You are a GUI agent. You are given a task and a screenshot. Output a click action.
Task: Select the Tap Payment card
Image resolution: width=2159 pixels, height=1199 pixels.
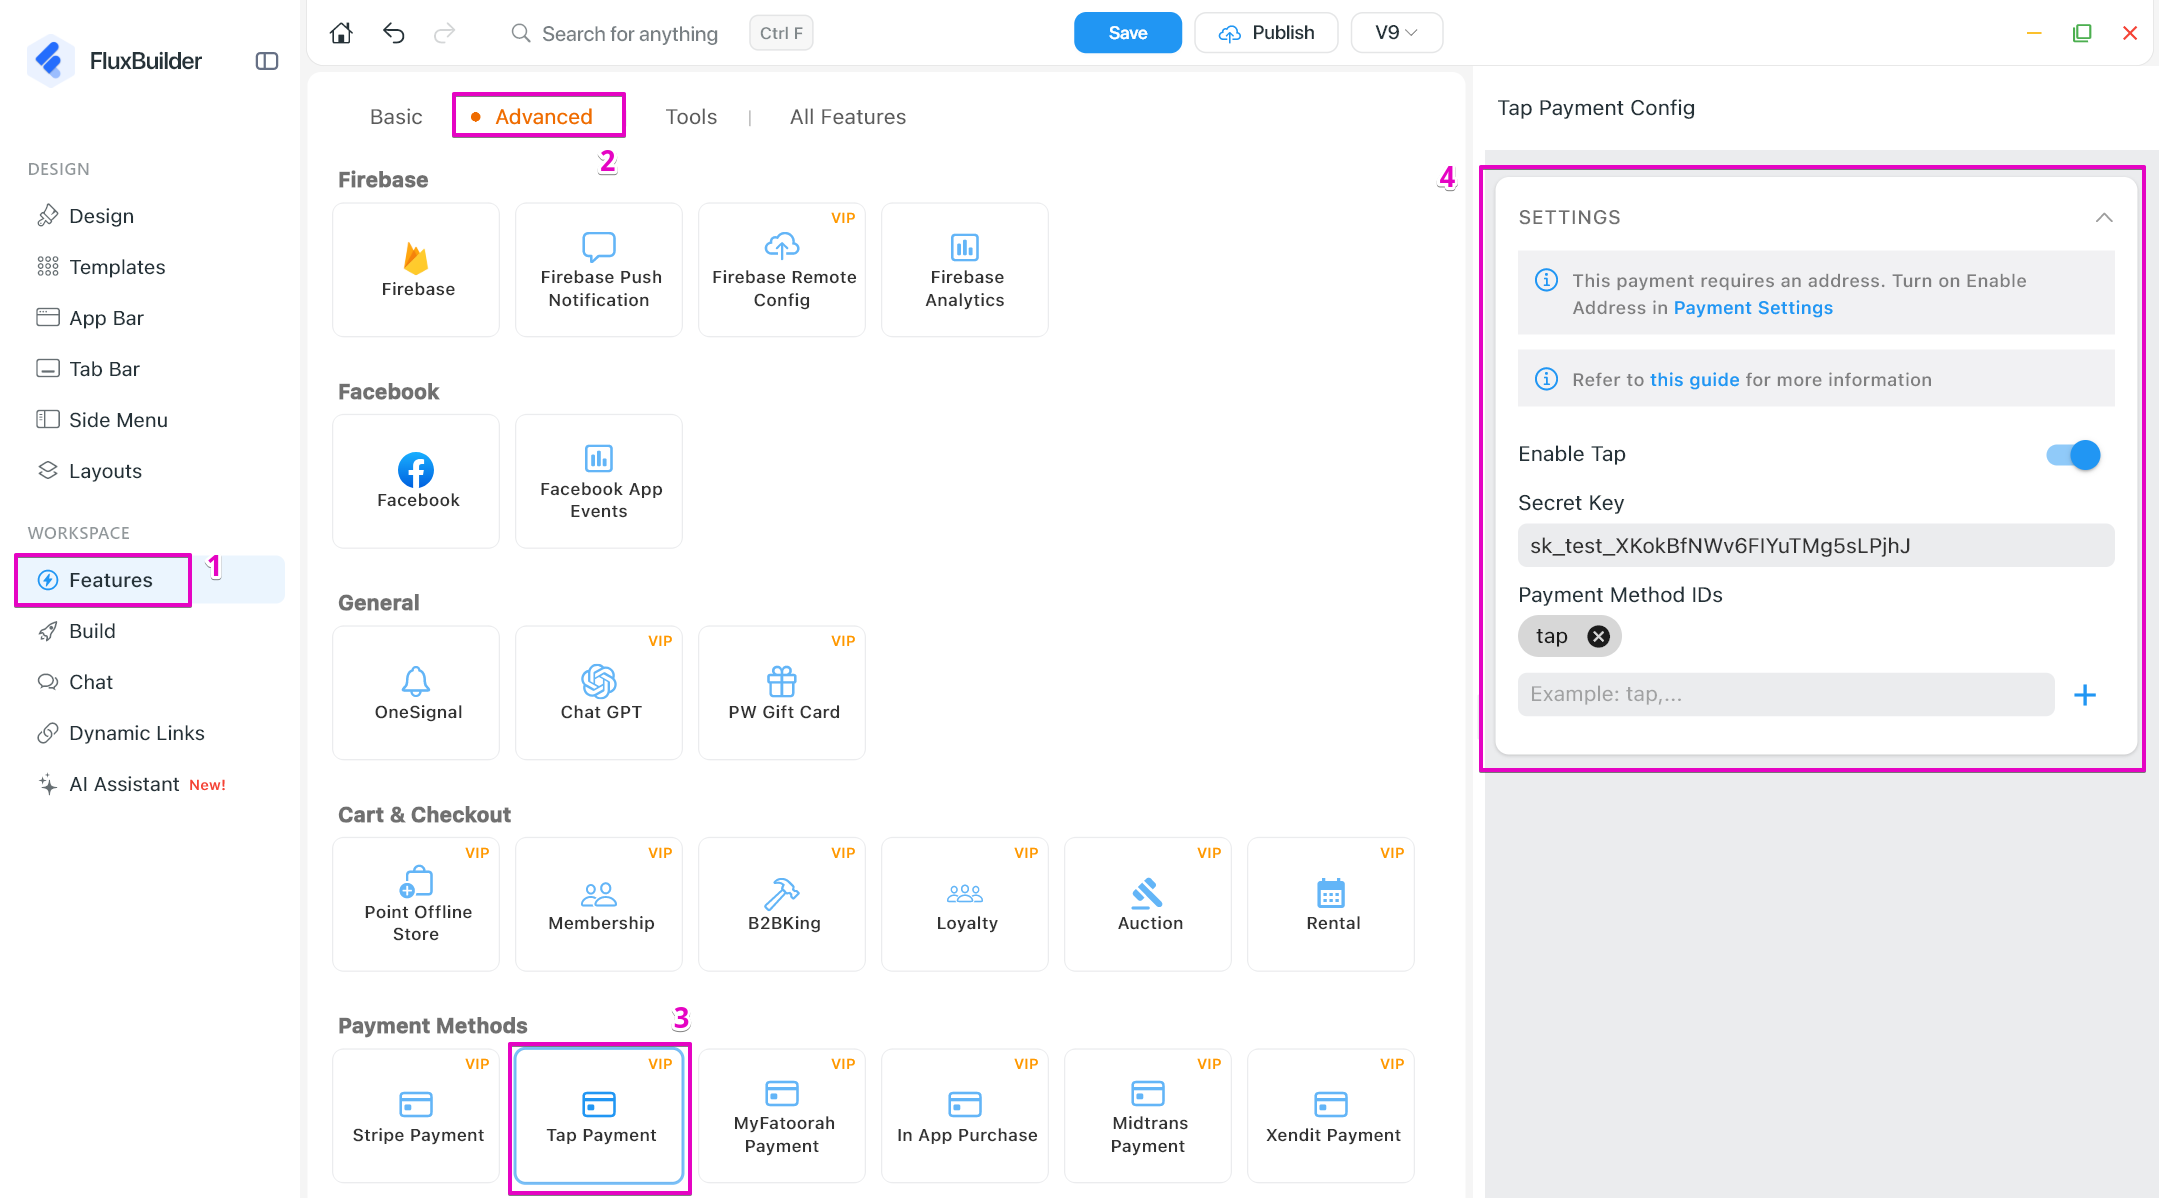599,1116
